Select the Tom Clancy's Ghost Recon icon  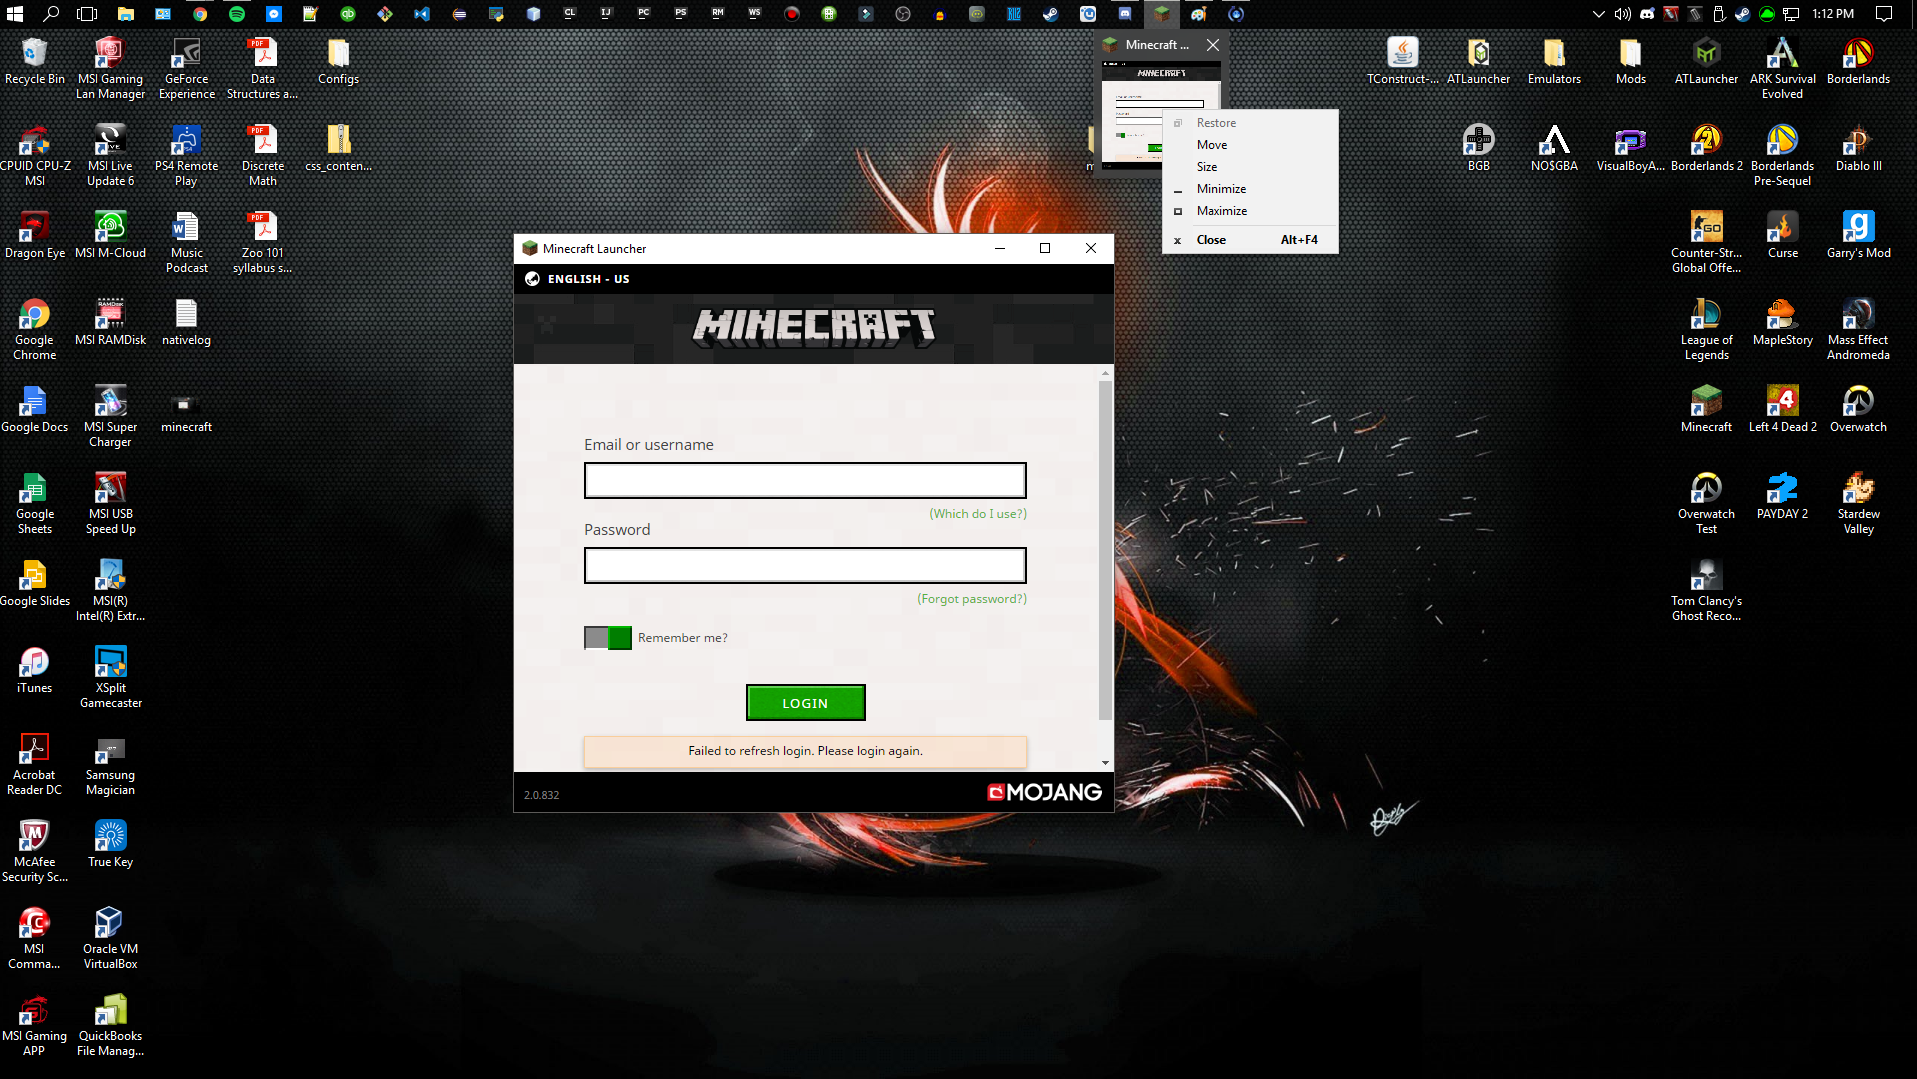[1707, 590]
